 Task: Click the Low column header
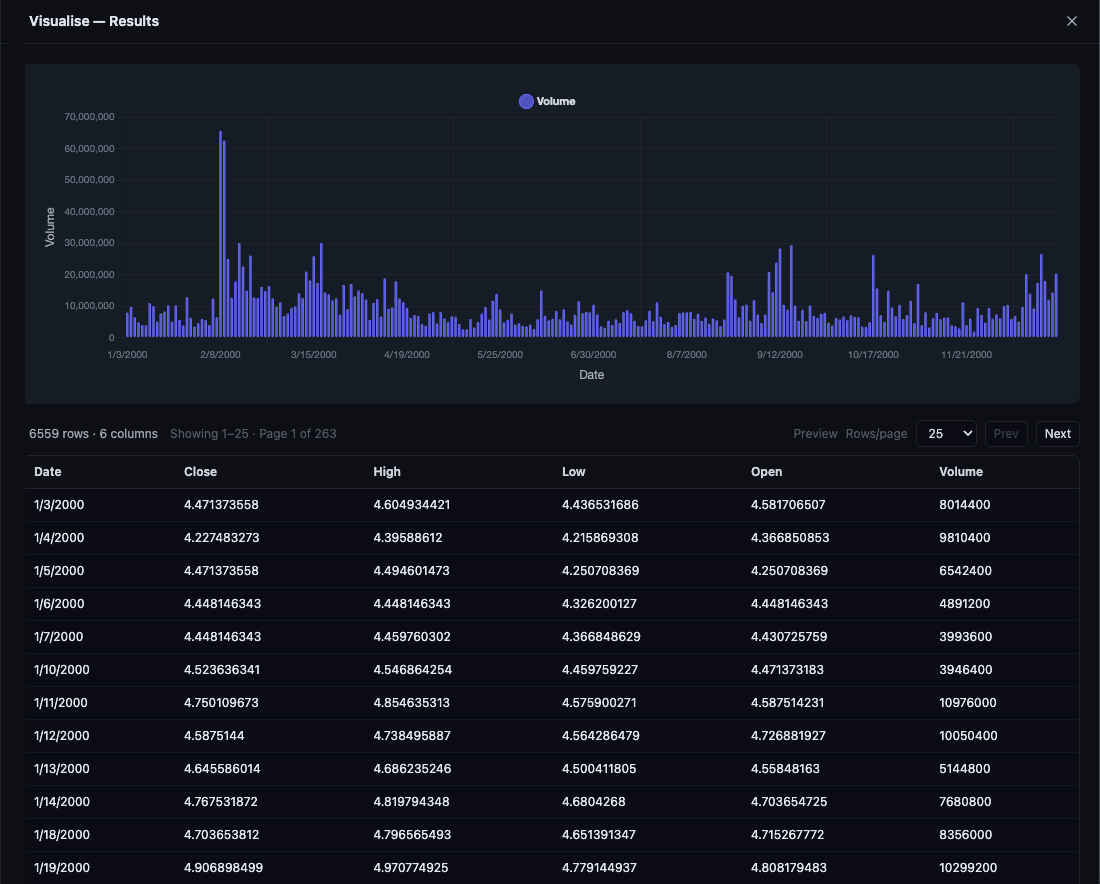tap(573, 471)
